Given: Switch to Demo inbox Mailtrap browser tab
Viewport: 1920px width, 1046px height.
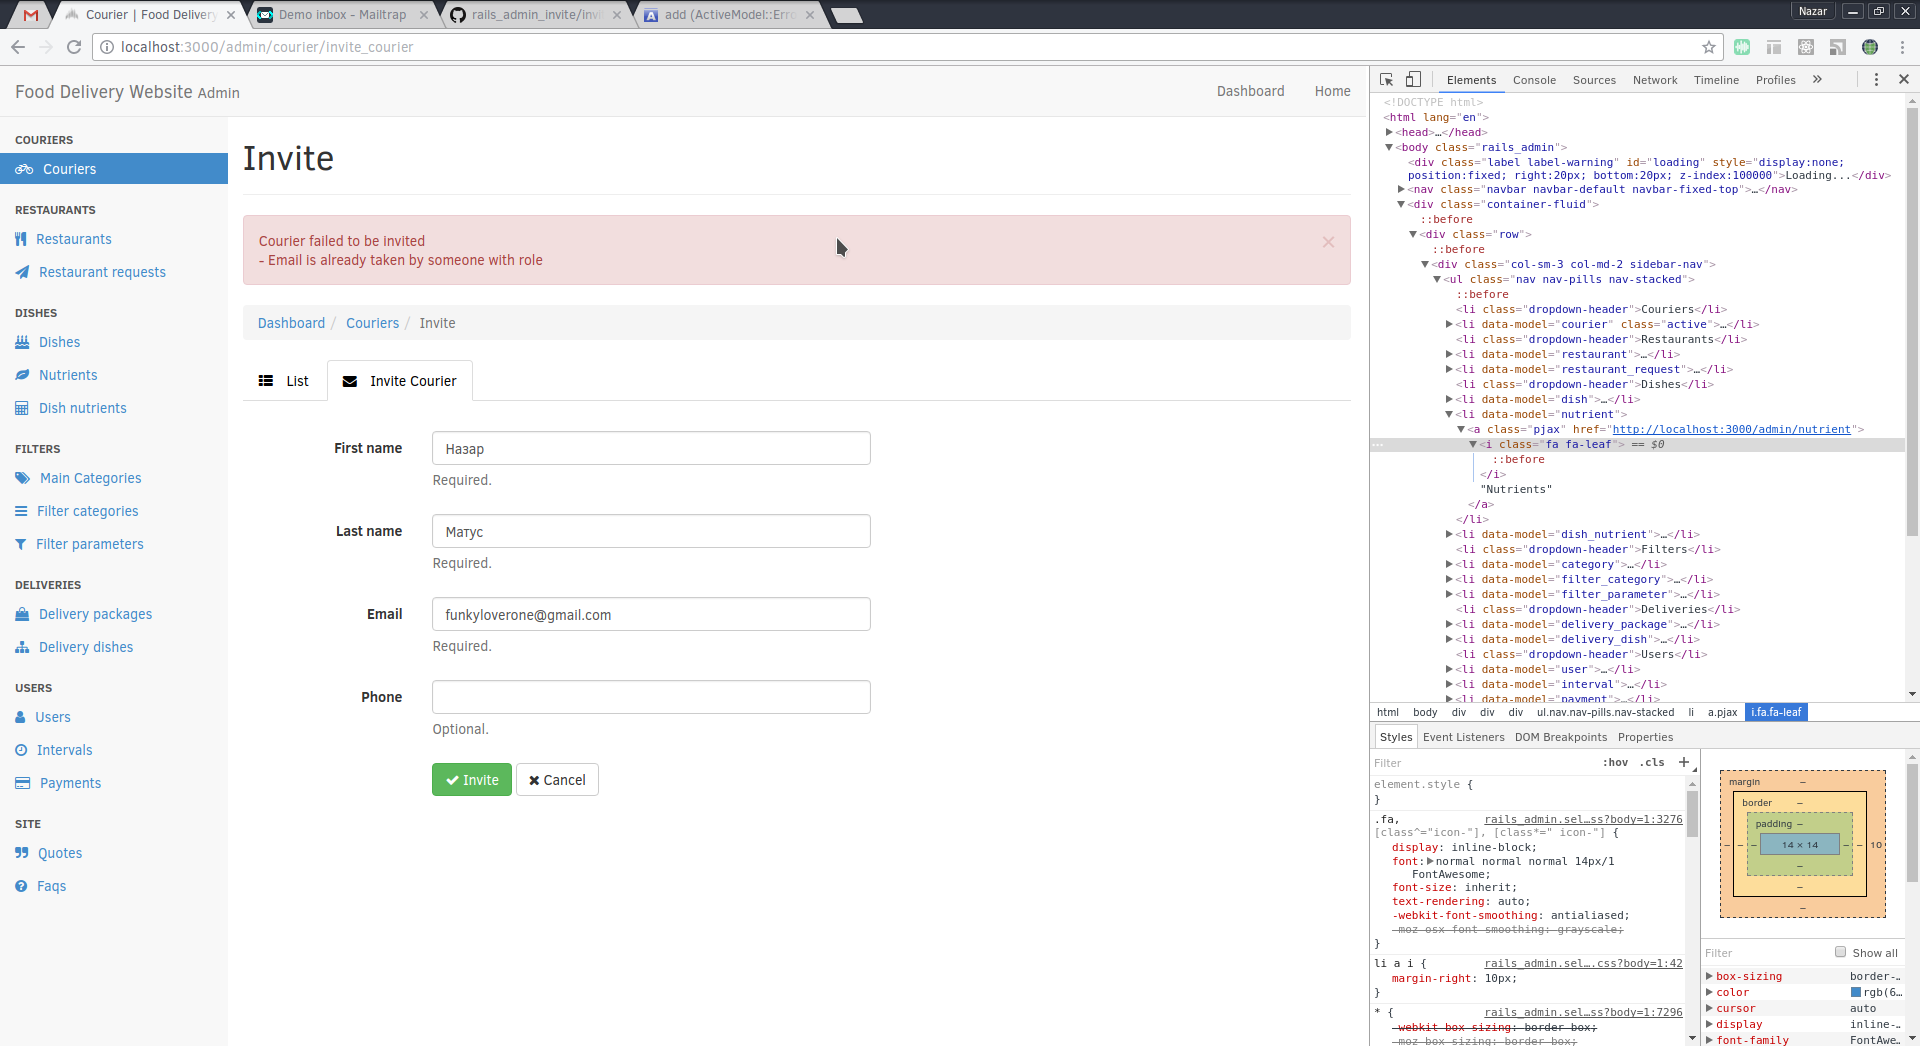Looking at the screenshot, I should (x=342, y=15).
